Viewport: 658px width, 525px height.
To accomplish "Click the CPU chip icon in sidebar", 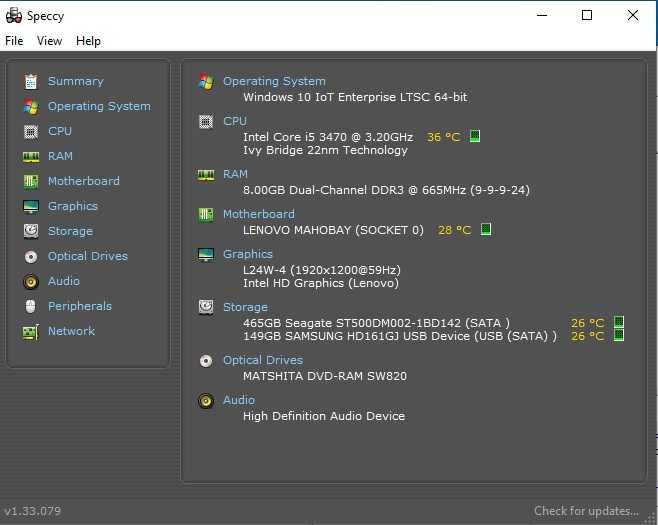I will (x=30, y=131).
